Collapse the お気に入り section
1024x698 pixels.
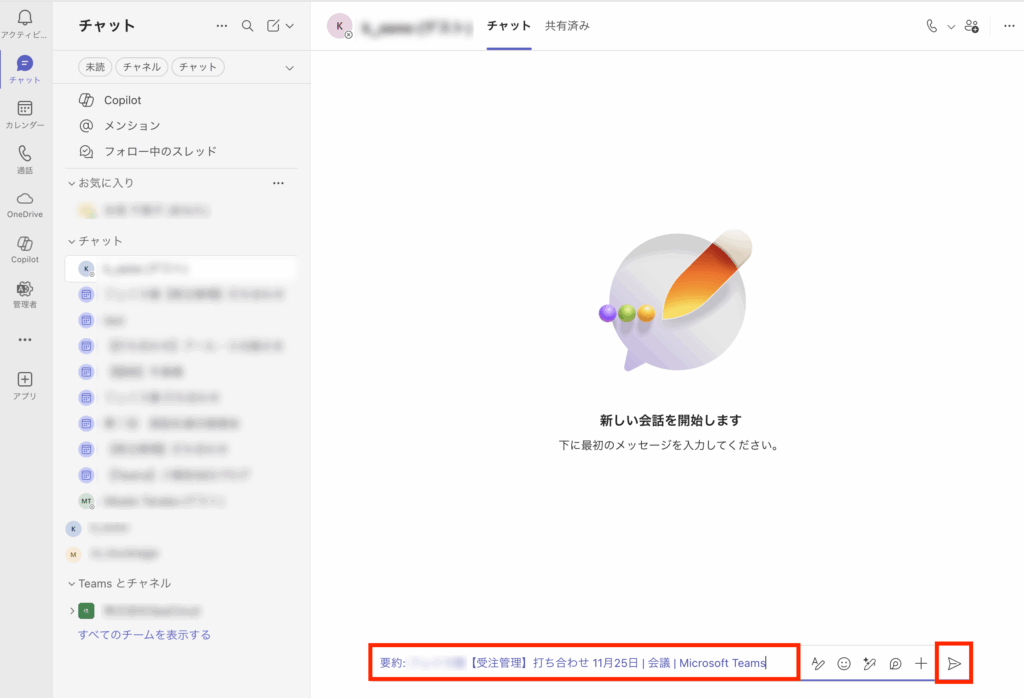pos(72,183)
